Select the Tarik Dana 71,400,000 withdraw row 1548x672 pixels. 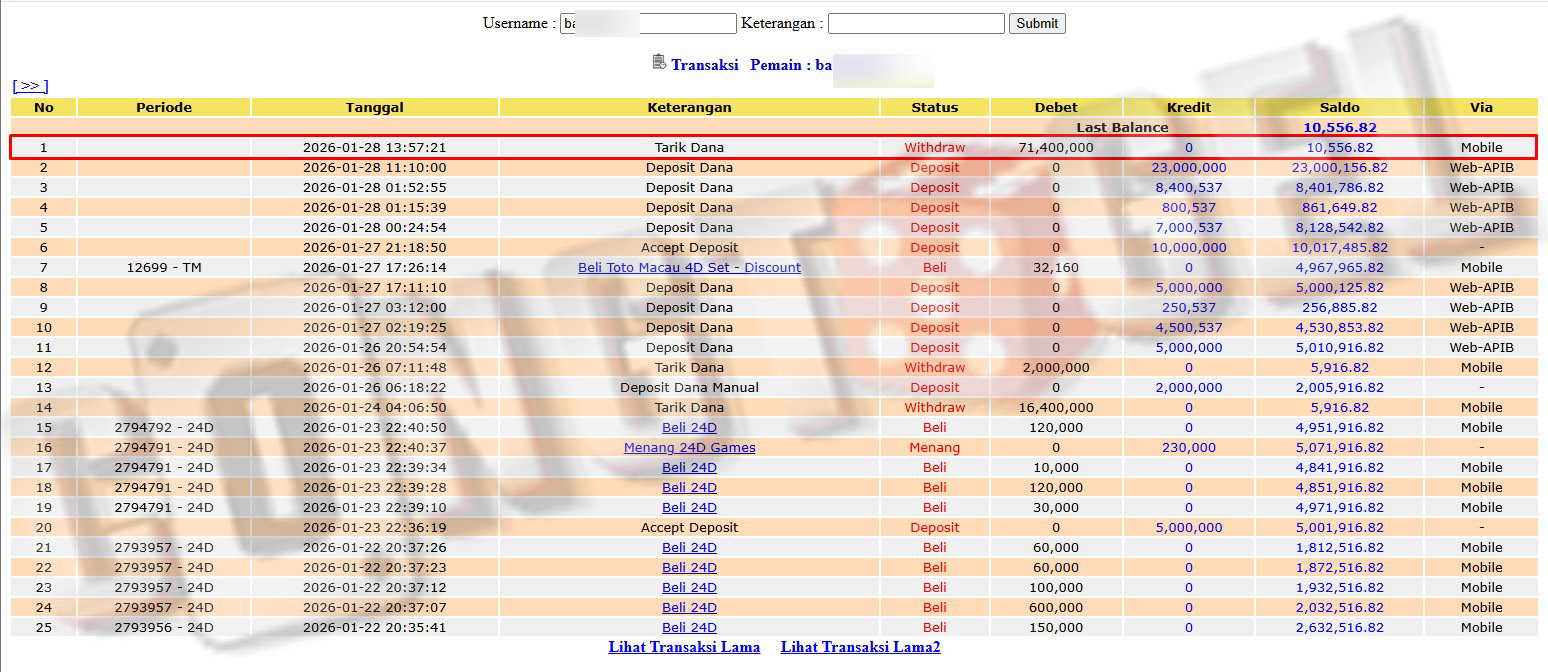pyautogui.click(x=689, y=147)
